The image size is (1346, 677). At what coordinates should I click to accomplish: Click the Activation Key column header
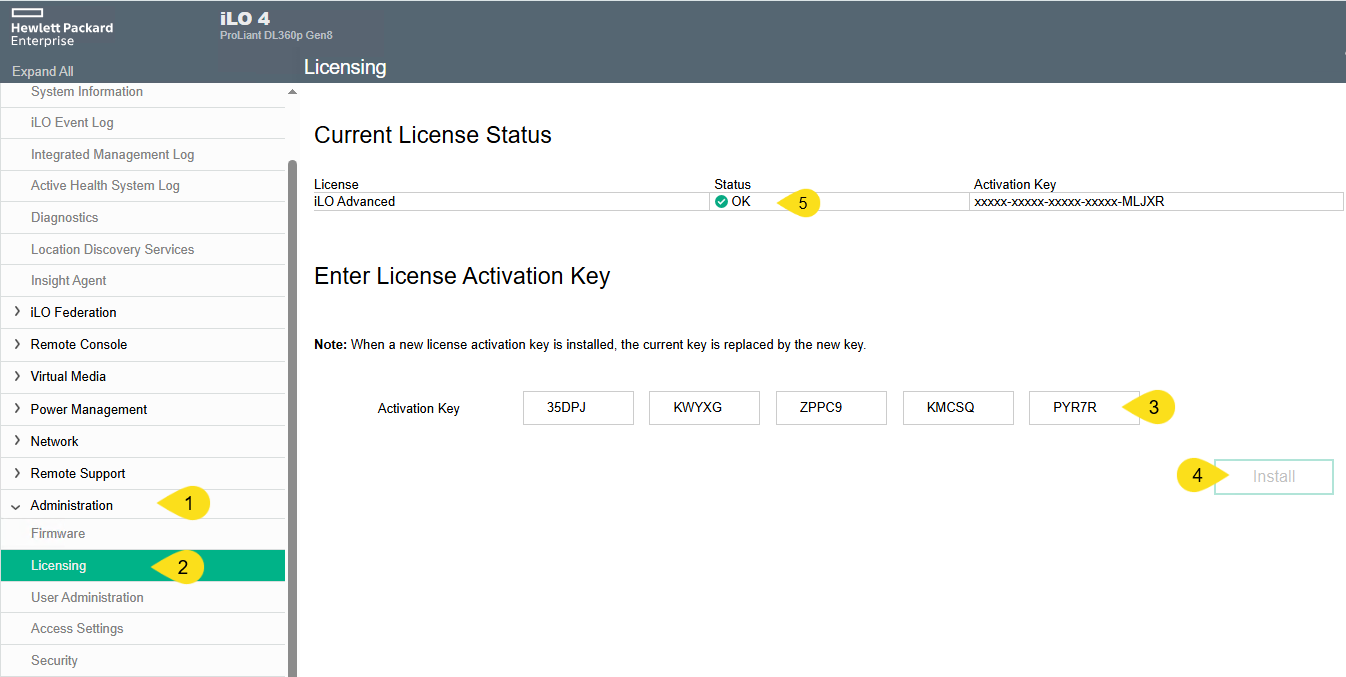click(x=1015, y=185)
